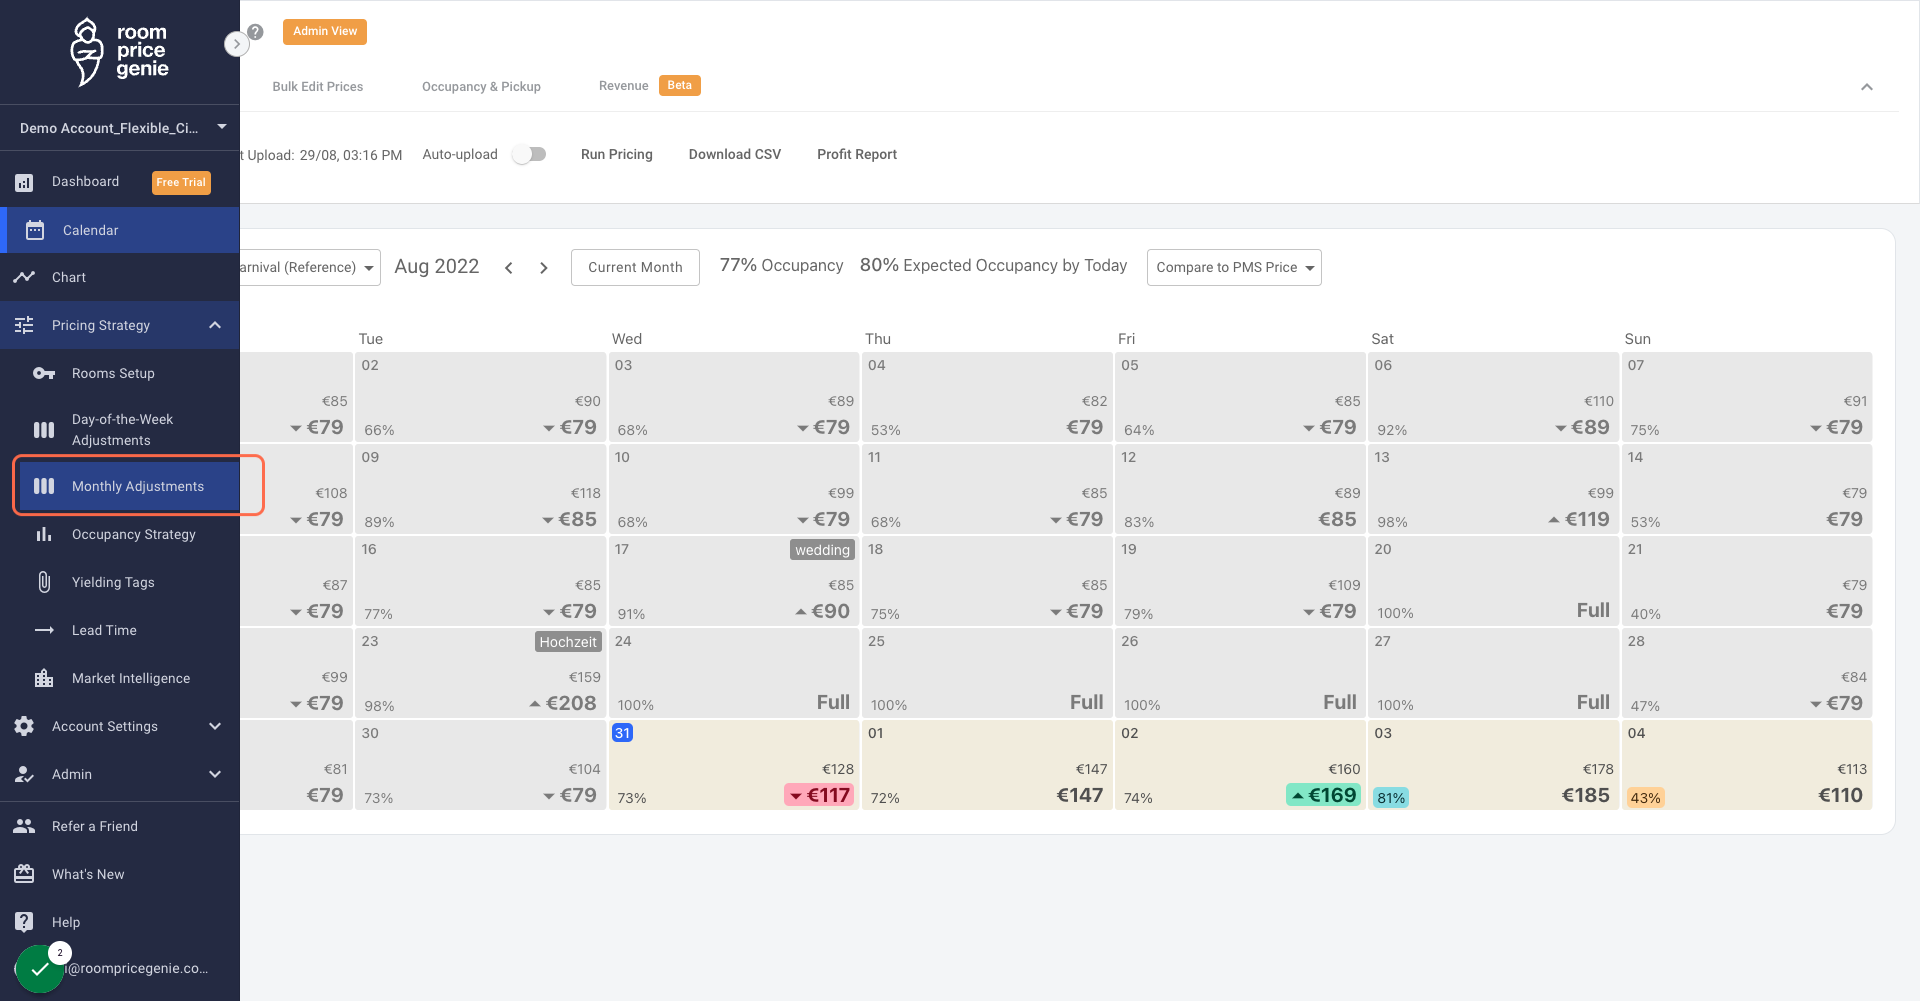1920x1001 pixels.
Task: Open the help tooltip icon beside Admin View
Action: coord(256,32)
